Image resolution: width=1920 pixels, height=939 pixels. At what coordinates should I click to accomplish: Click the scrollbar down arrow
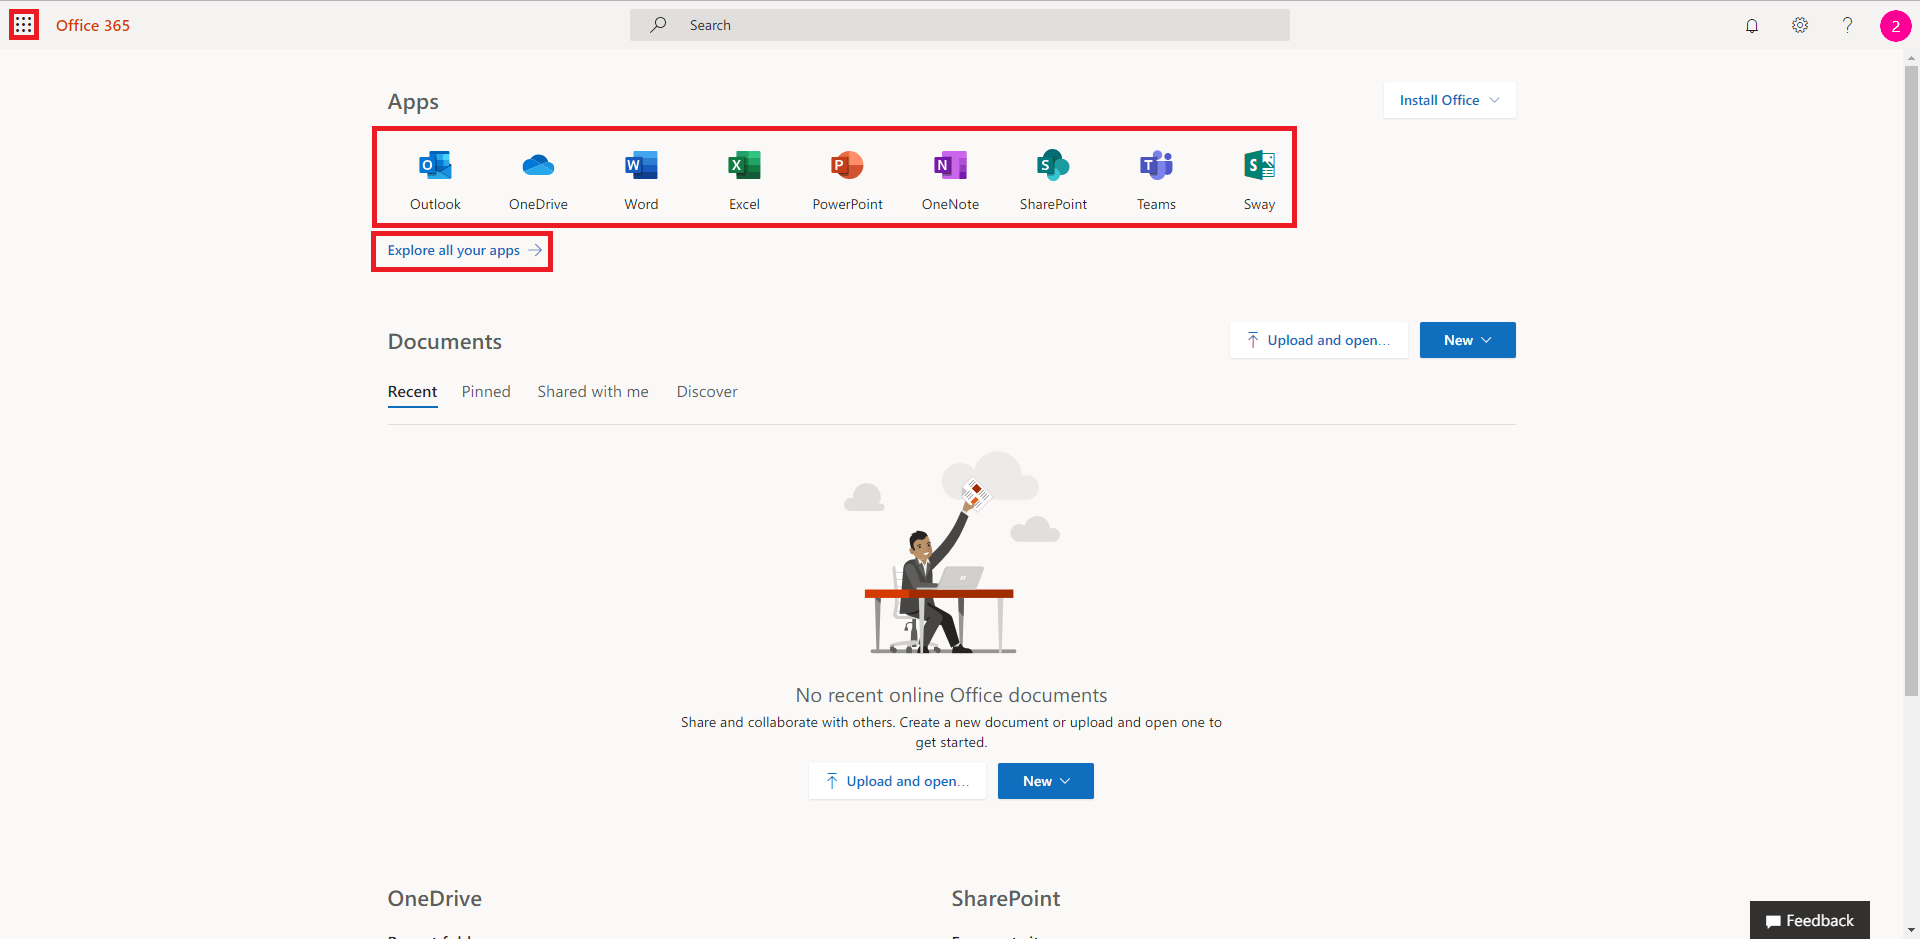click(1911, 930)
